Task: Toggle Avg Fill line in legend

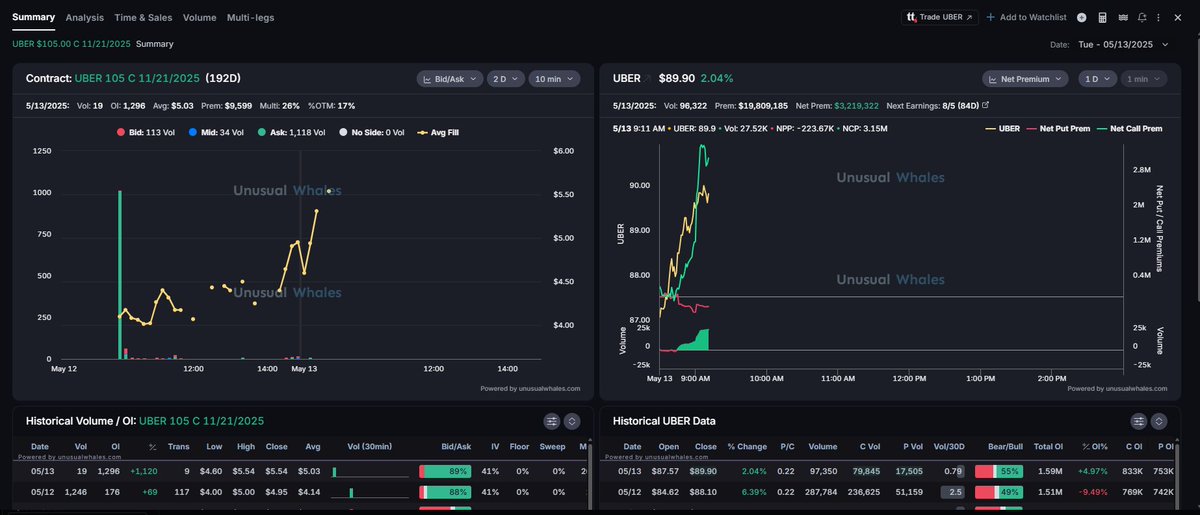Action: pos(438,131)
